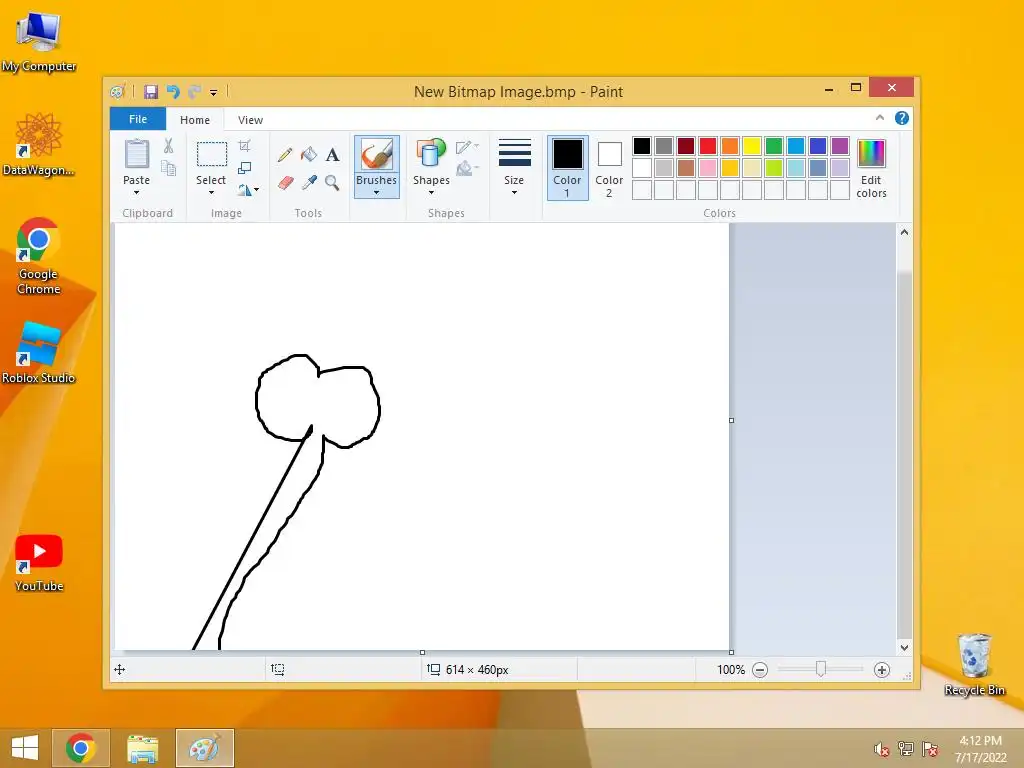
Task: Collapse the ribbon with the chevron
Action: pos(880,118)
